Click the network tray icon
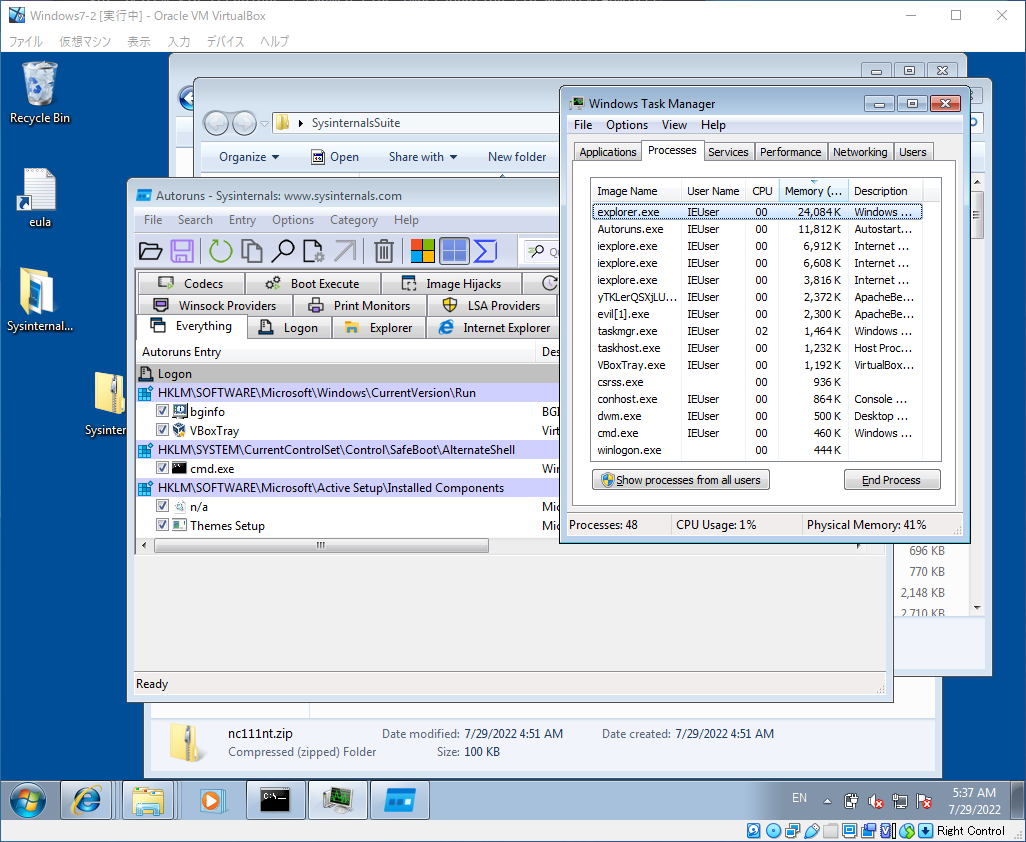 pos(900,801)
